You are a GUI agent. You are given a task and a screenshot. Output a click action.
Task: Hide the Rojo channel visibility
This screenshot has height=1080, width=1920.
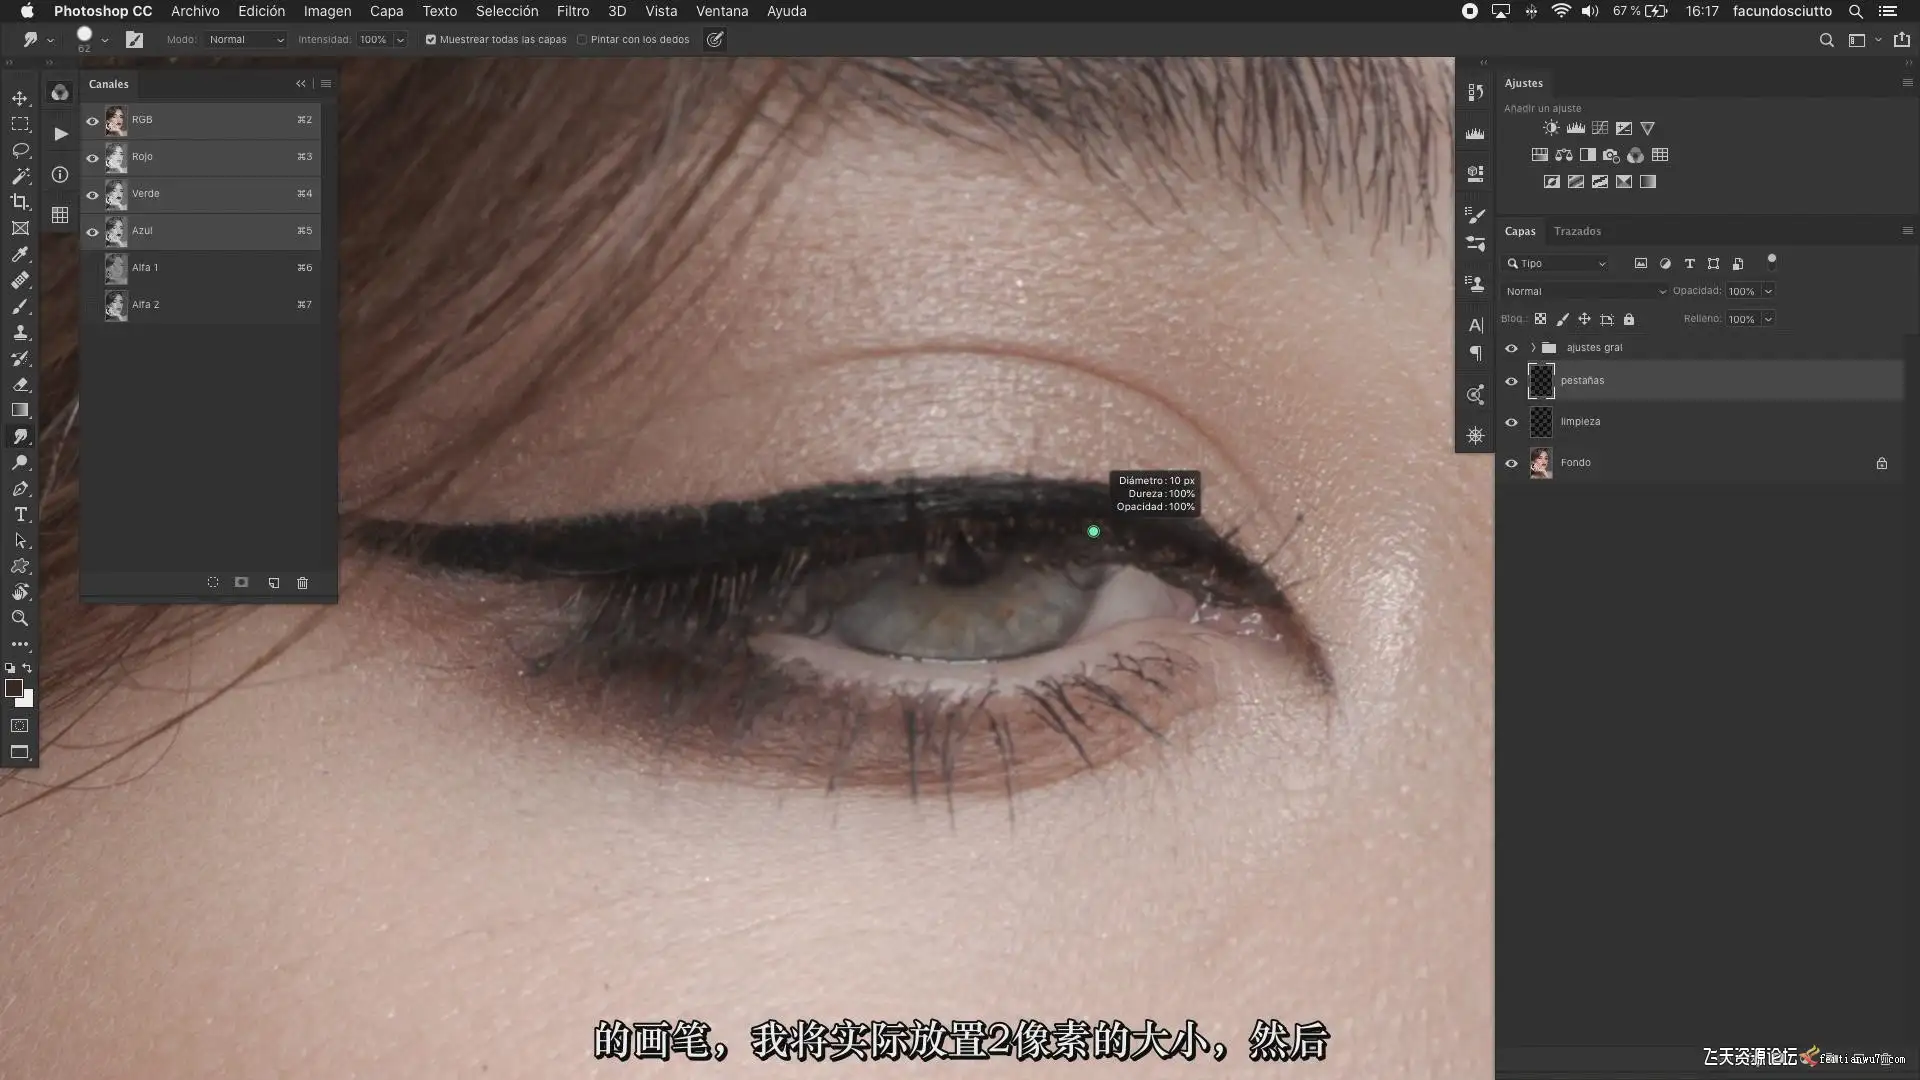tap(92, 158)
